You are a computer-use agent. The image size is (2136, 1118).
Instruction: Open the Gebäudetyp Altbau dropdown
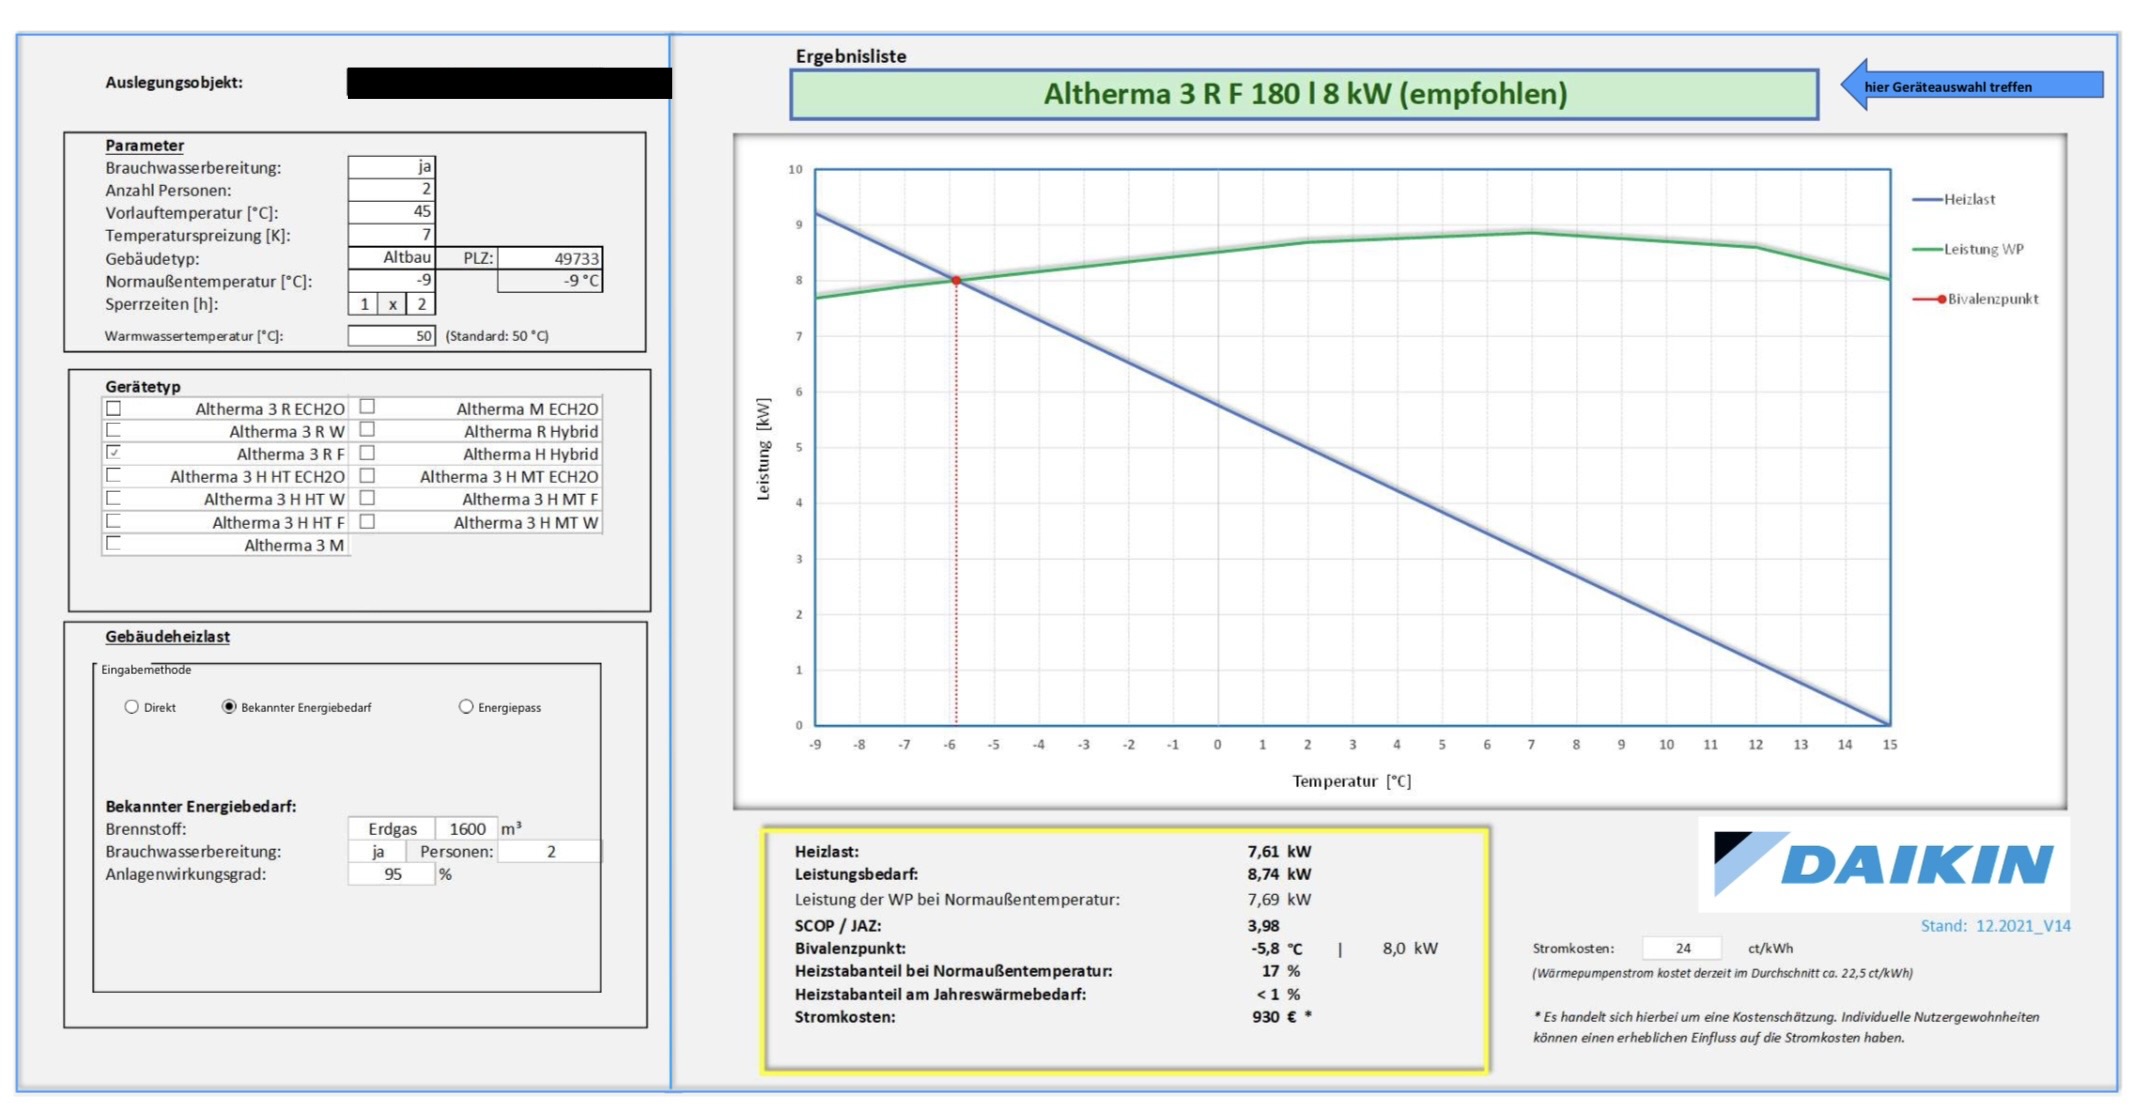392,258
